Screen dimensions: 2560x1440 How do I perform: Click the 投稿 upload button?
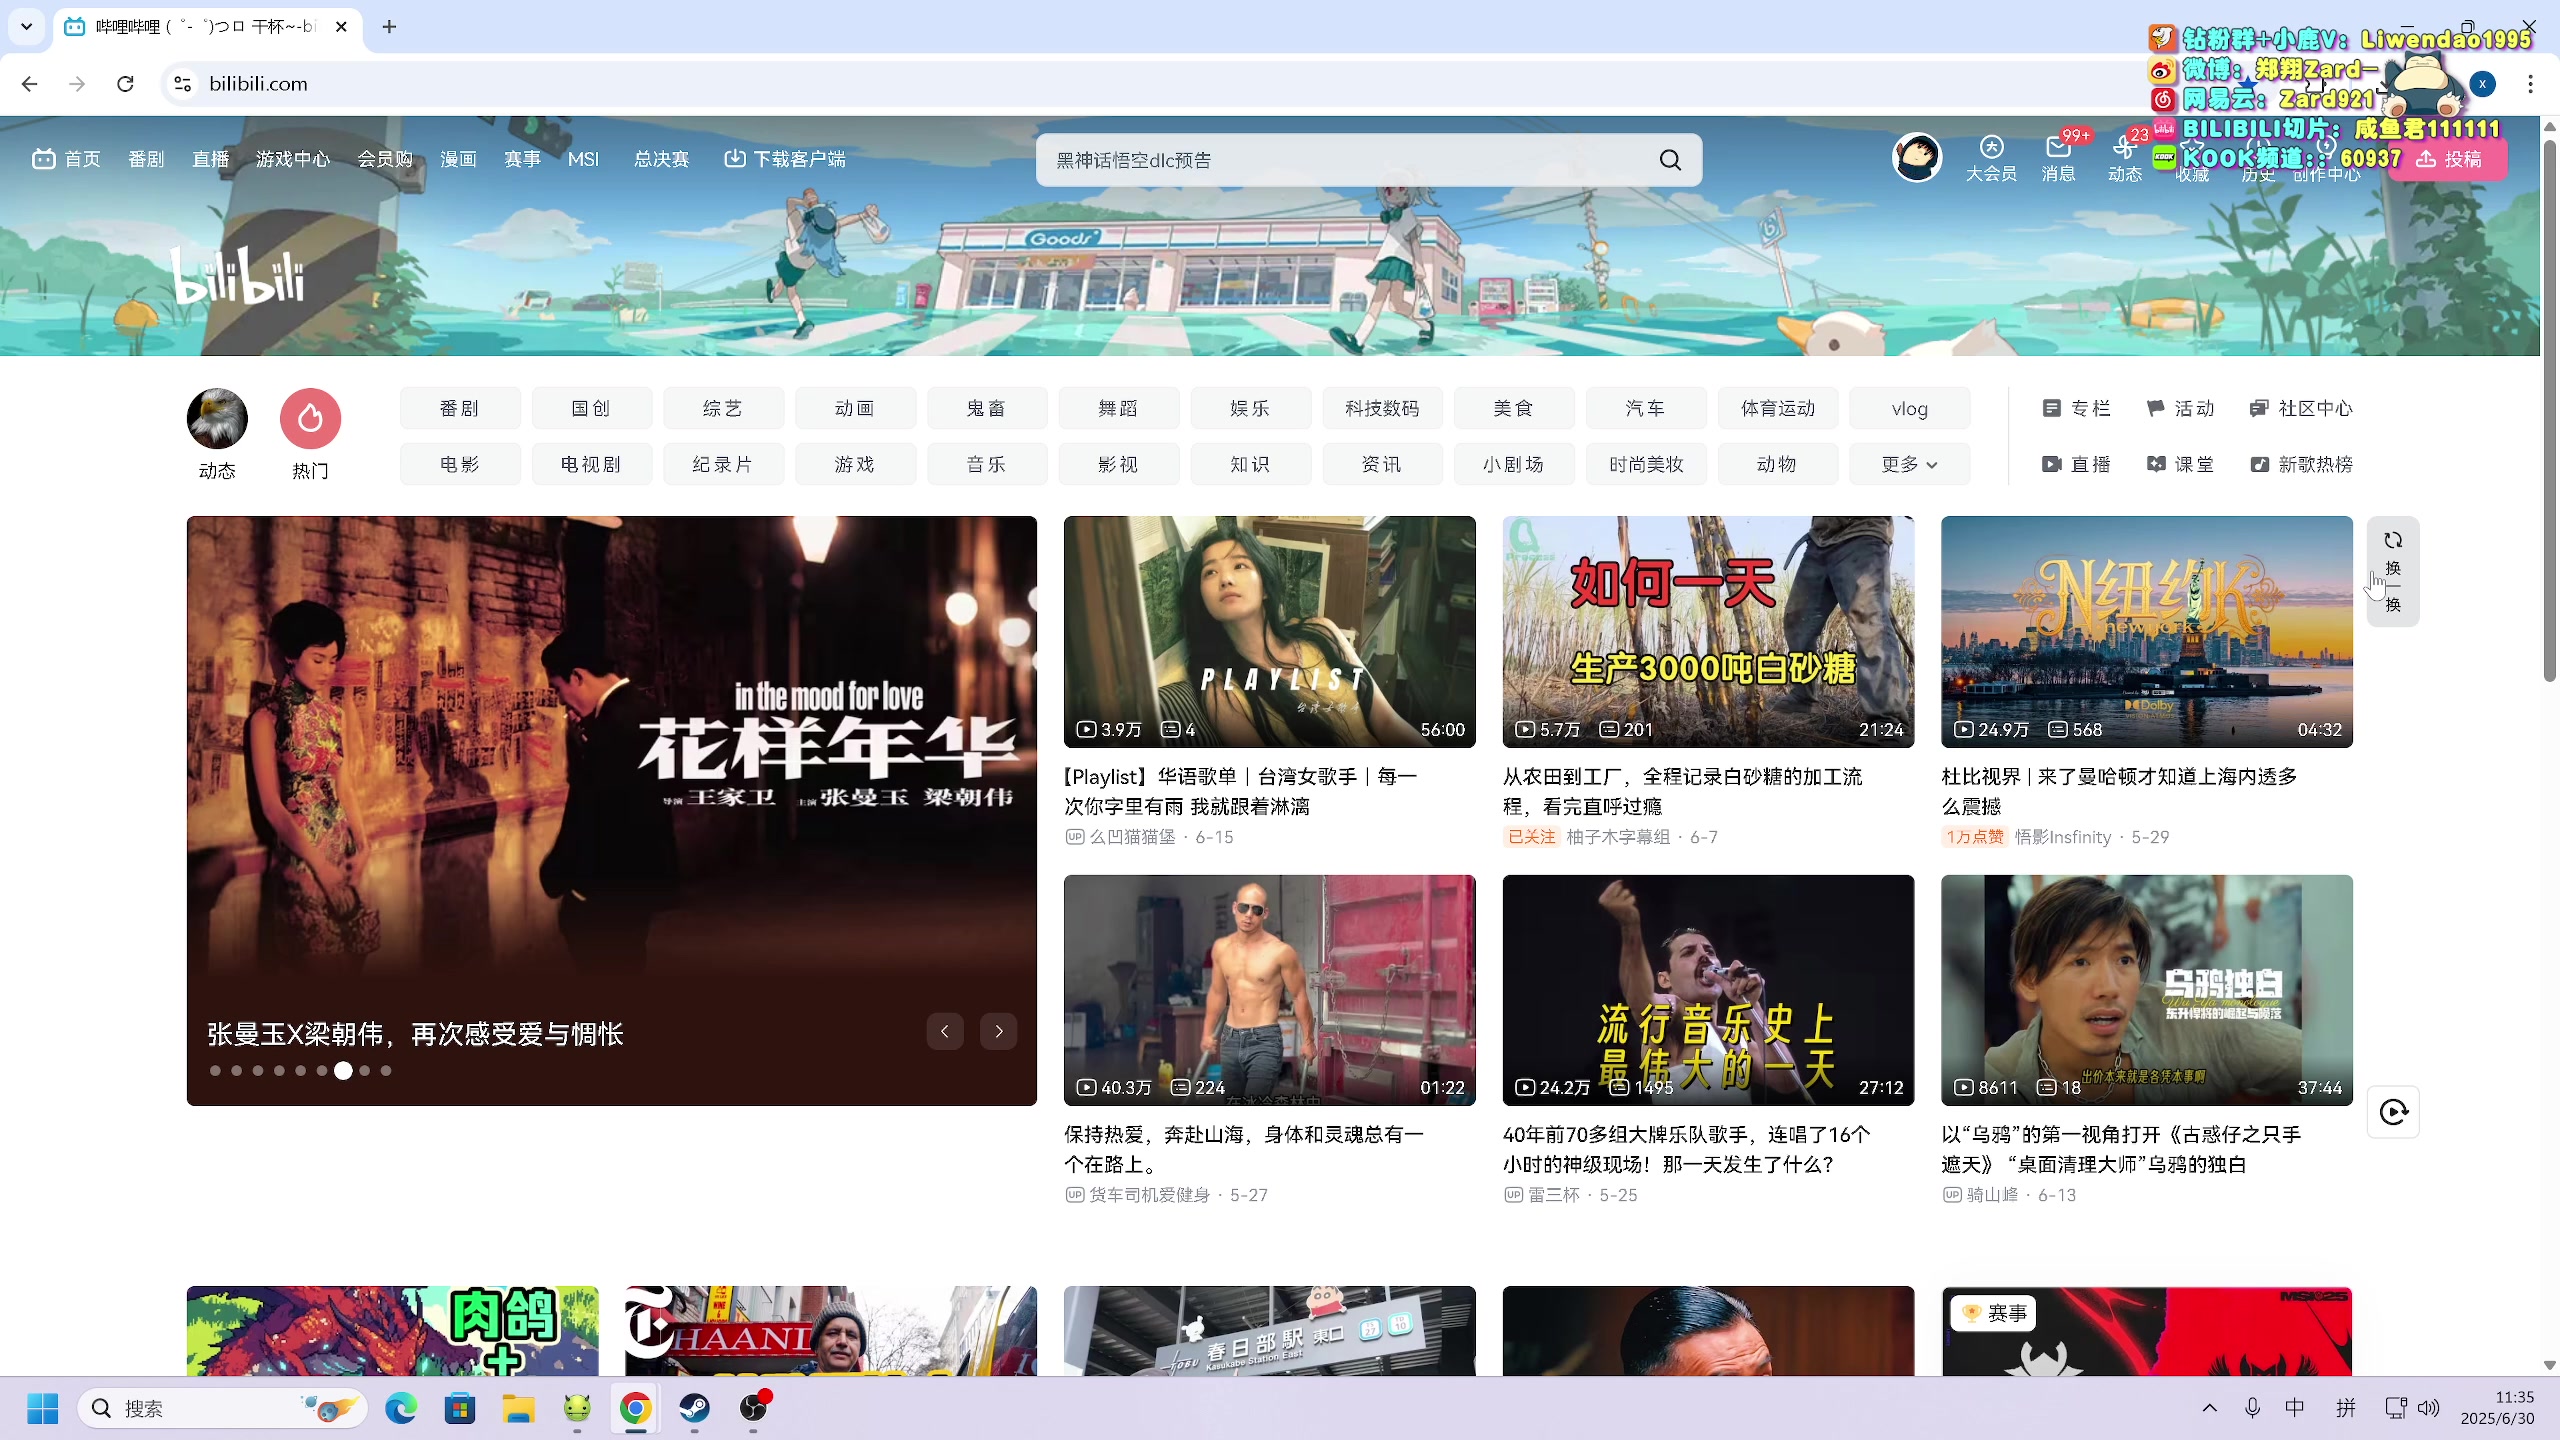click(x=2448, y=159)
